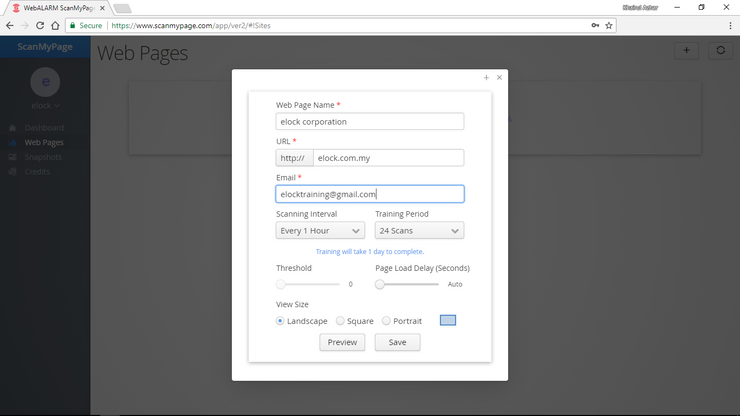
Task: Close the WebALARM ScanMyPage tab
Action: (x=102, y=8)
